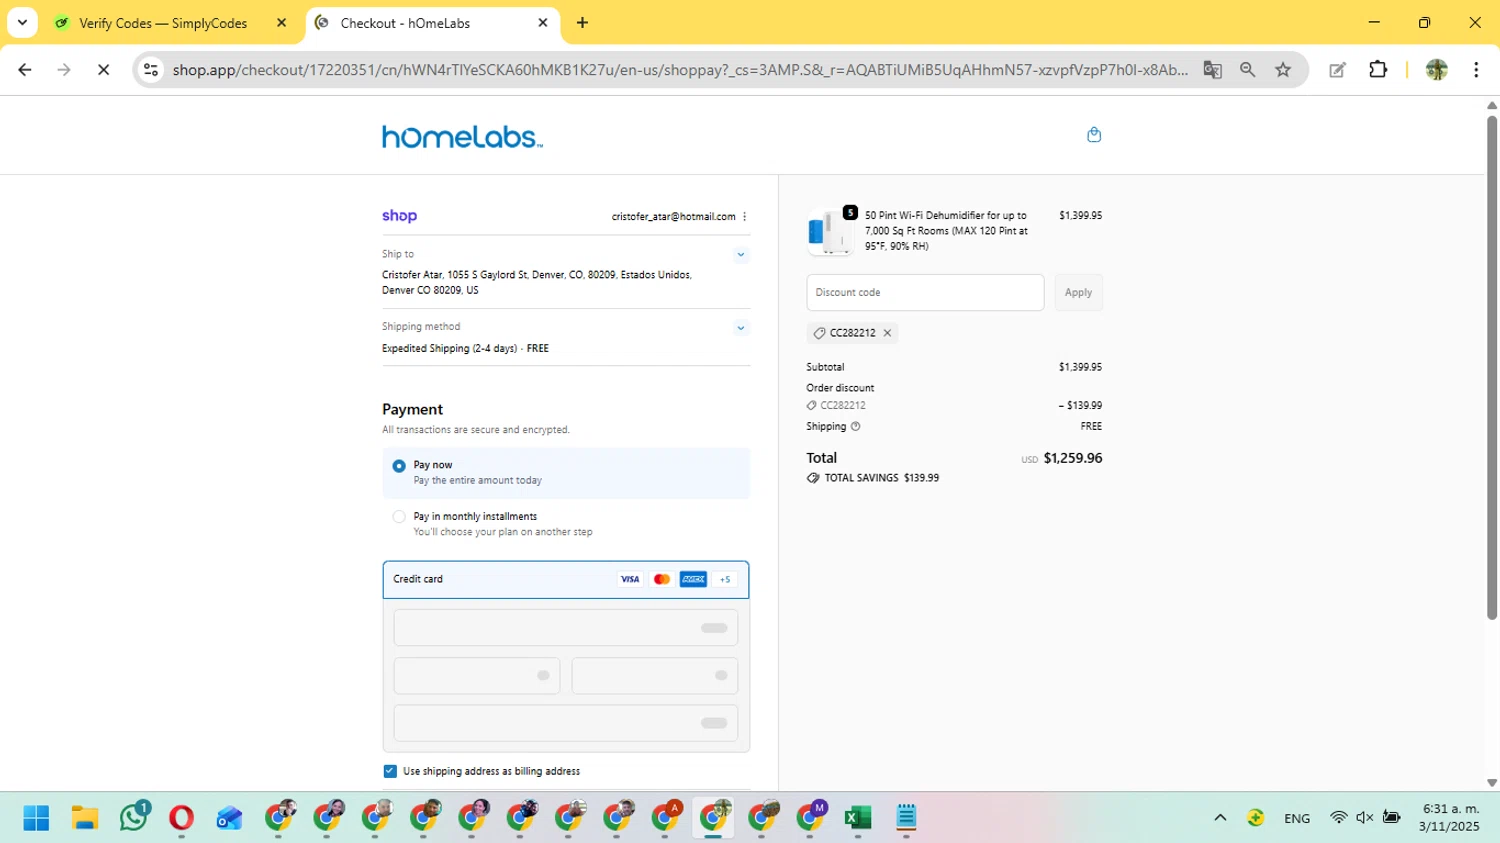Click the pen extension icon
The width and height of the screenshot is (1500, 843).
click(x=1337, y=70)
